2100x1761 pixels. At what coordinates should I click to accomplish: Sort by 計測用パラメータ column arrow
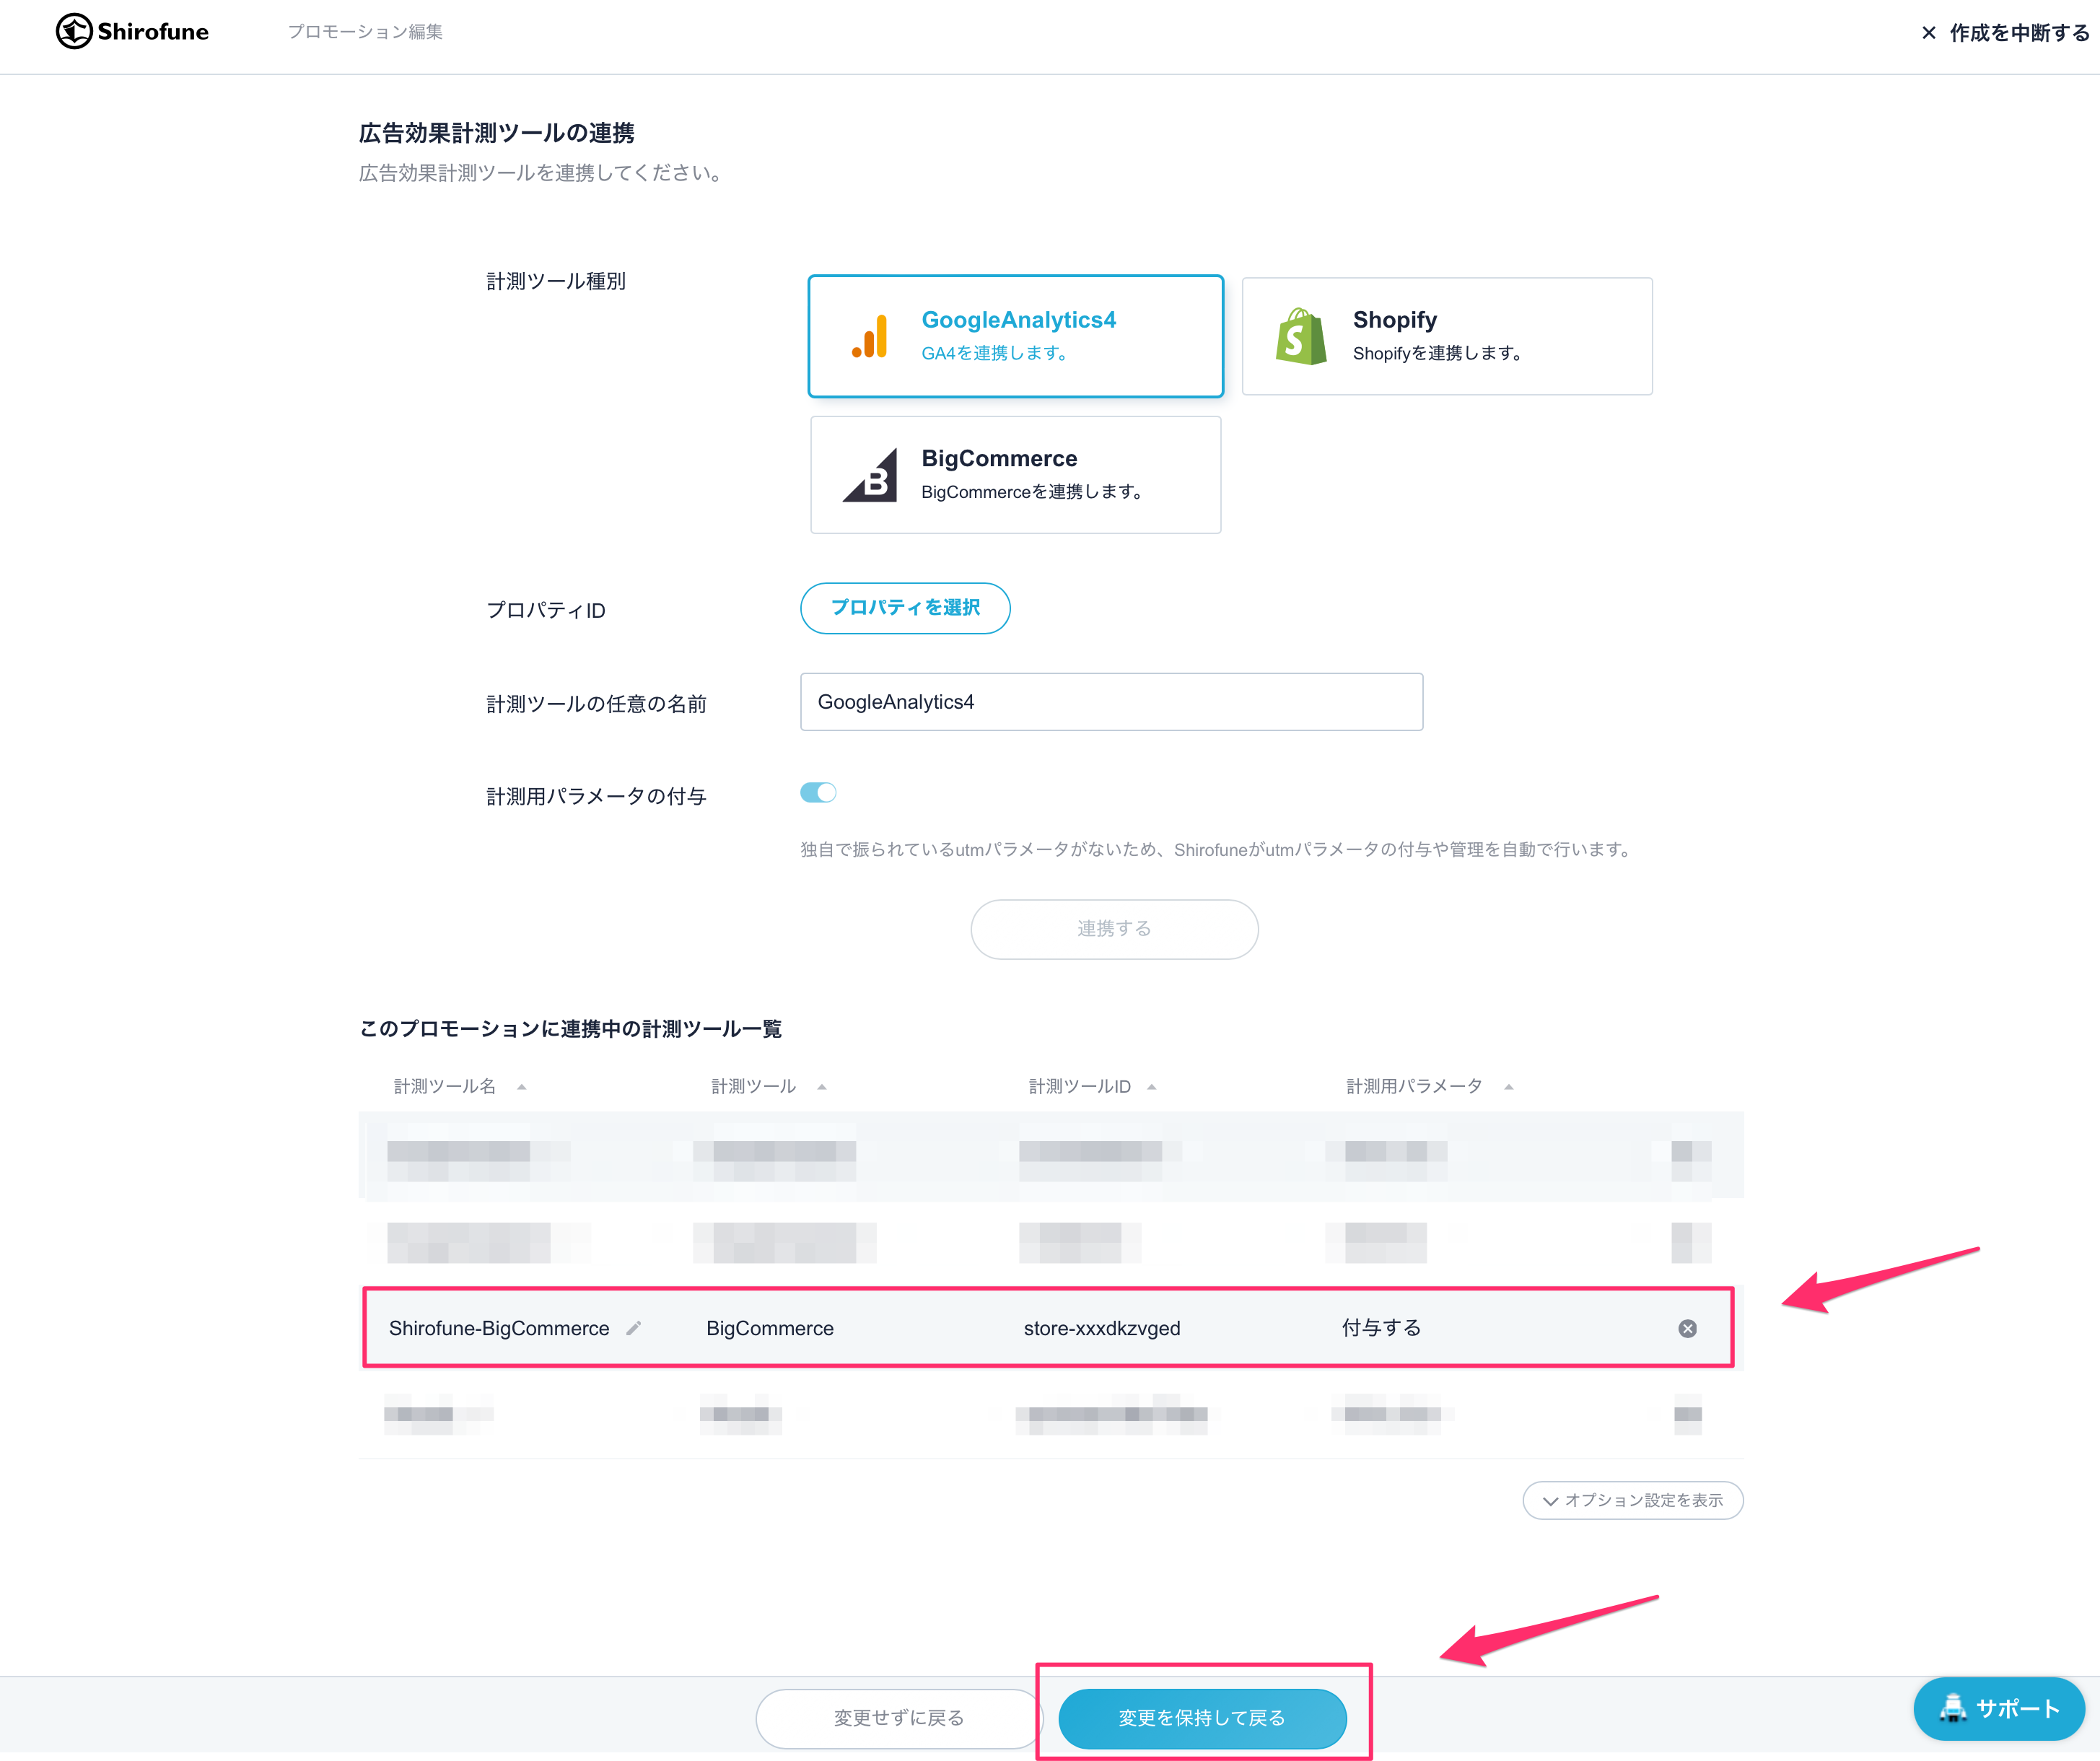click(x=1508, y=1087)
